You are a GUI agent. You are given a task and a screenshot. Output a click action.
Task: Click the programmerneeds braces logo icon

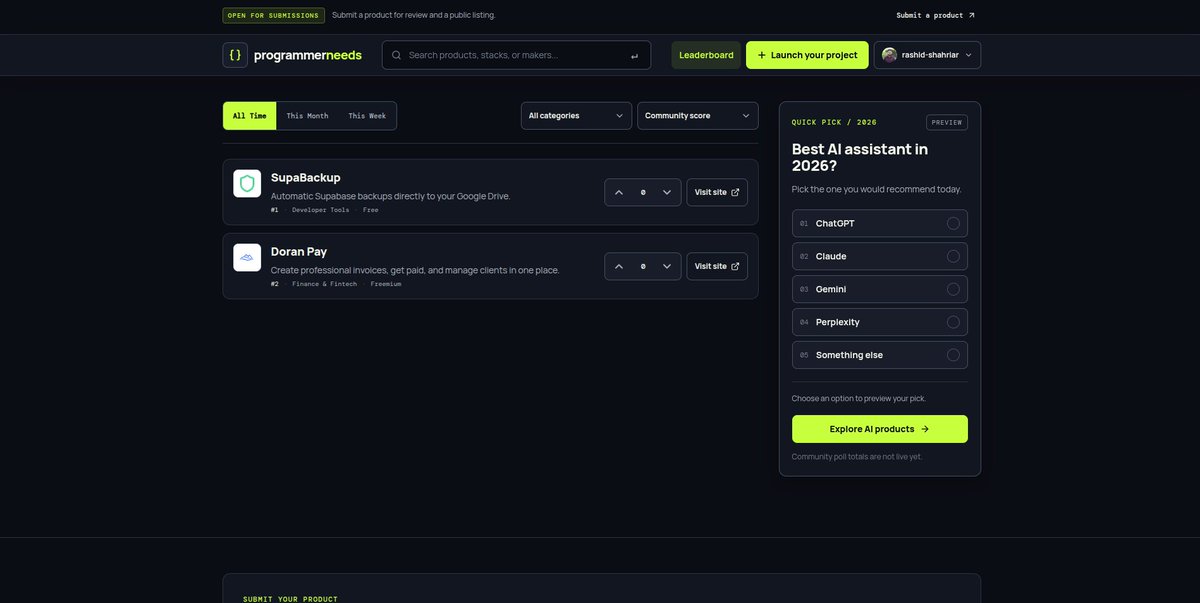[235, 55]
